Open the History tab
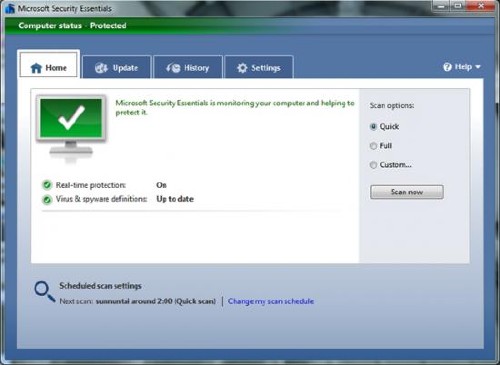 (x=188, y=67)
